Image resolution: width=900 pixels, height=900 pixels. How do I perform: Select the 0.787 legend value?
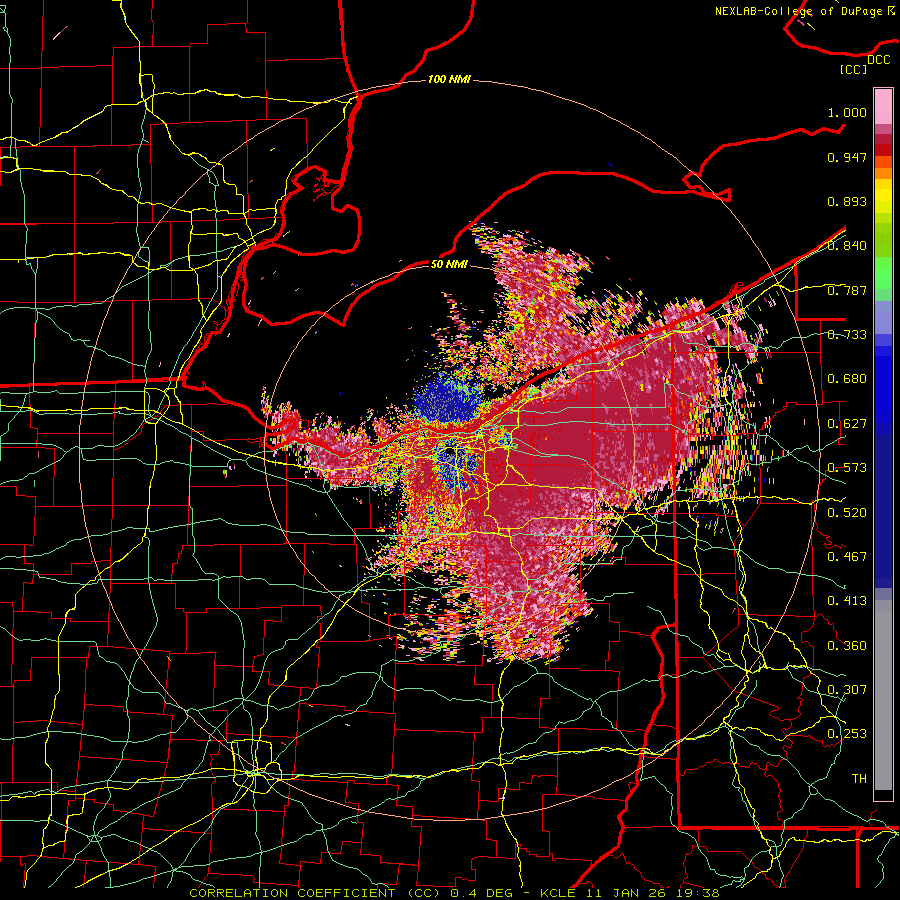click(847, 290)
